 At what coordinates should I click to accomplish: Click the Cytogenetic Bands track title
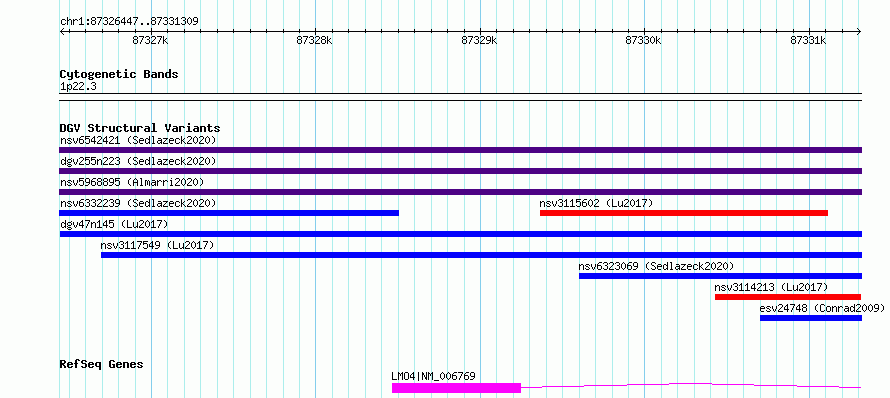(x=119, y=74)
